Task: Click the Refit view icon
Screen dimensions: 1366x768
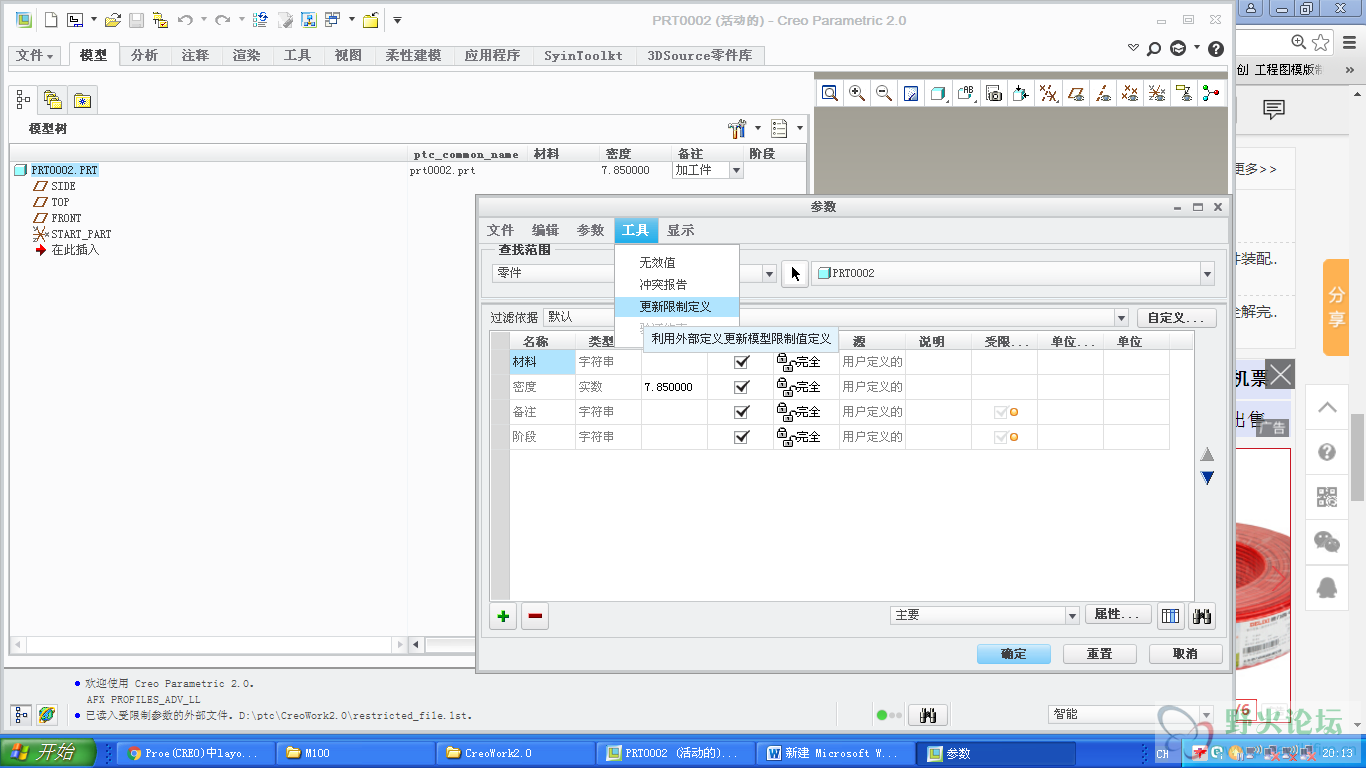Action: click(x=830, y=93)
